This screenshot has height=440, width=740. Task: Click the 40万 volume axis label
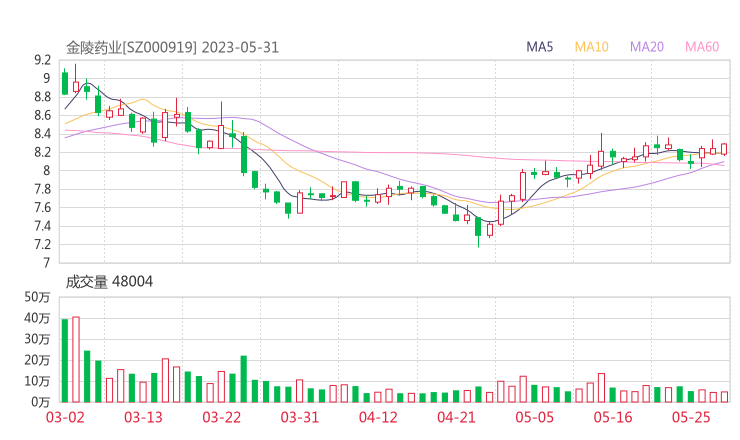[x=37, y=318]
